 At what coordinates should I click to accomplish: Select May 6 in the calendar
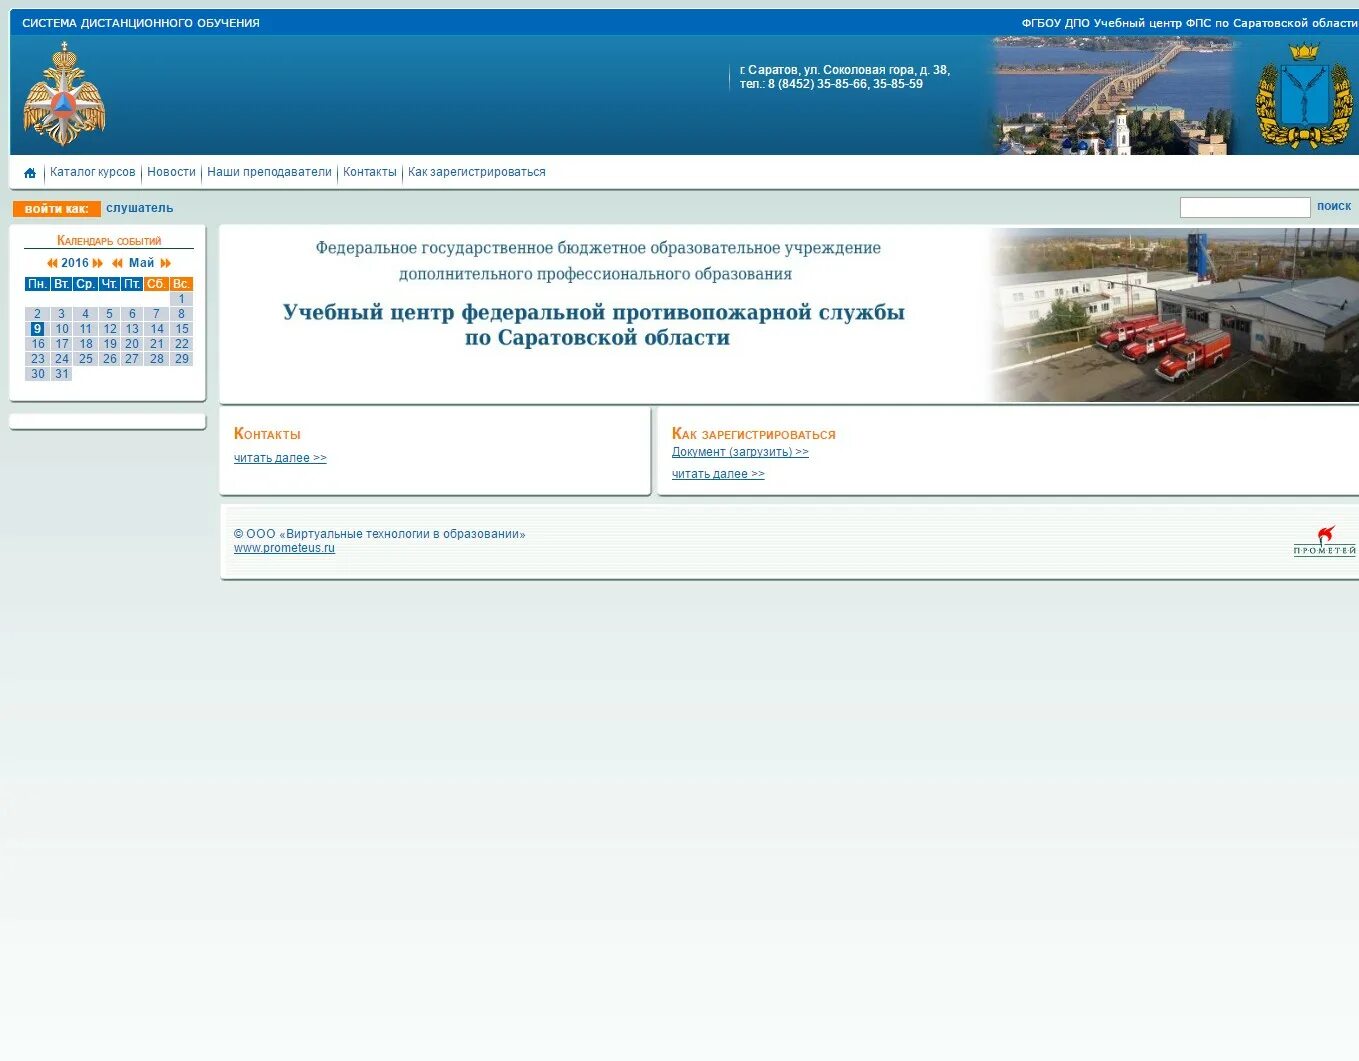(x=132, y=314)
